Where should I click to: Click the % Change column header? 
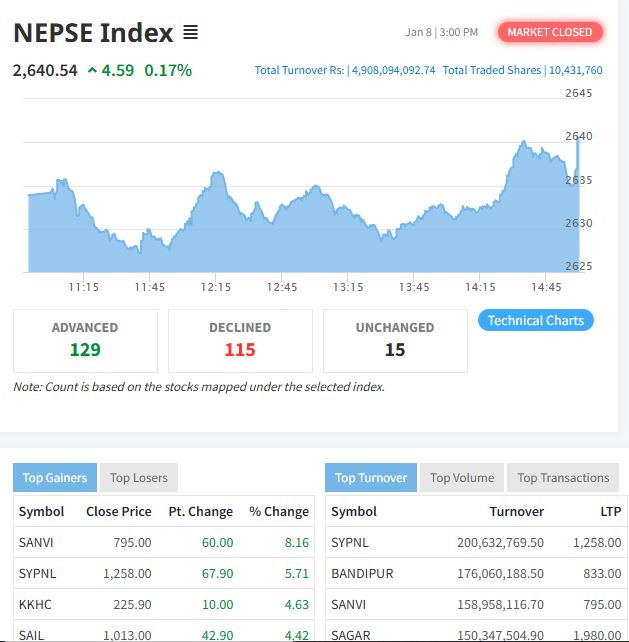point(279,511)
